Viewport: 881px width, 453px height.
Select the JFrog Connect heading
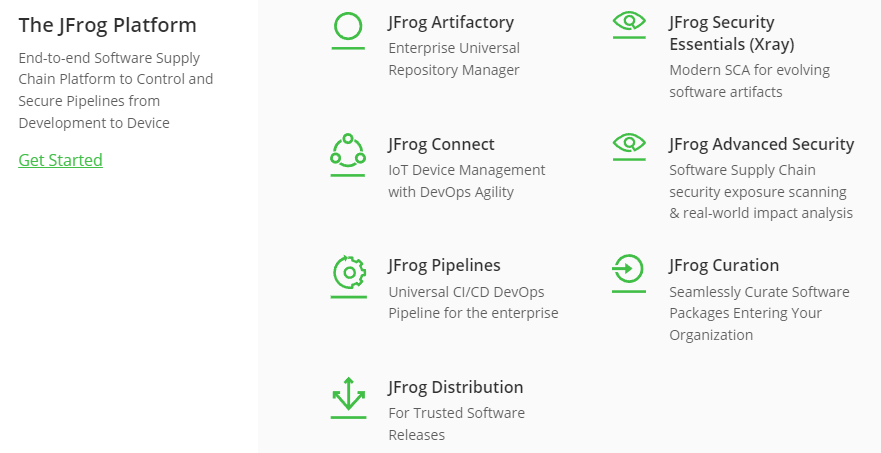[441, 144]
